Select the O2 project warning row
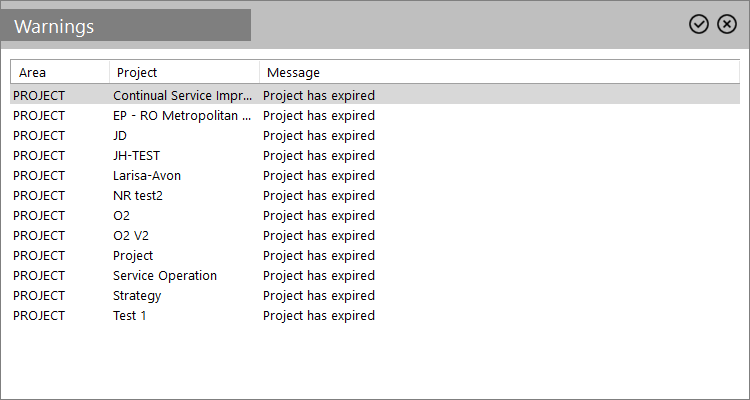Image resolution: width=750 pixels, height=400 pixels. click(375, 216)
